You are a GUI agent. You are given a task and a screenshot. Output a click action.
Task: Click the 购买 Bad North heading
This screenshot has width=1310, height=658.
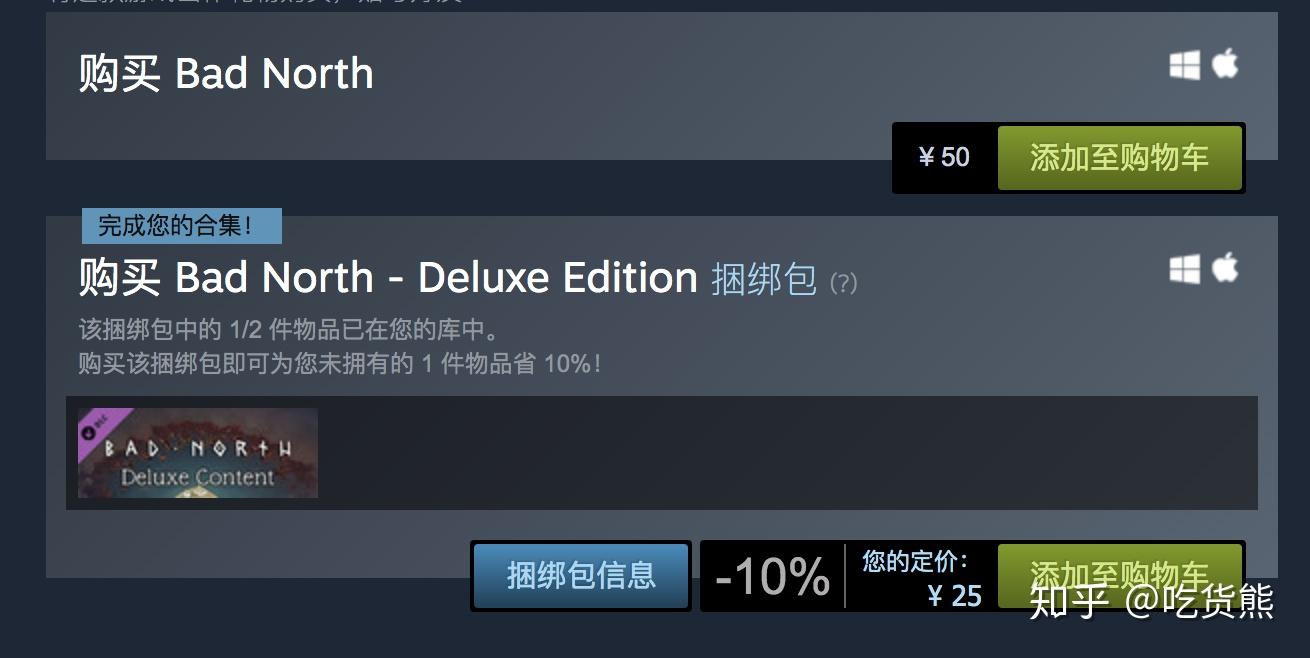pyautogui.click(x=226, y=74)
